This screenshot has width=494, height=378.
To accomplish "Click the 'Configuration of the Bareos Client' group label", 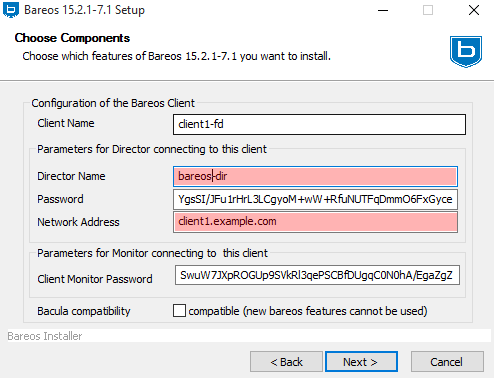I will pyautogui.click(x=113, y=103).
